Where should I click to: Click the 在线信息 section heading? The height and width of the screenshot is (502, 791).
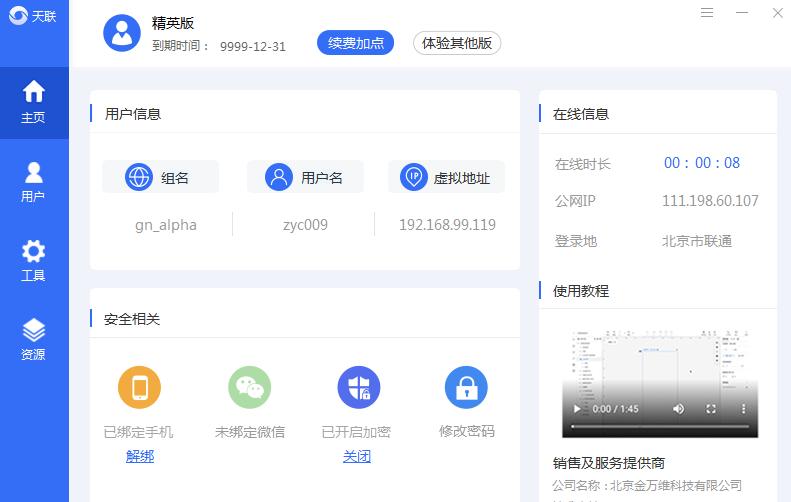pyautogui.click(x=581, y=114)
